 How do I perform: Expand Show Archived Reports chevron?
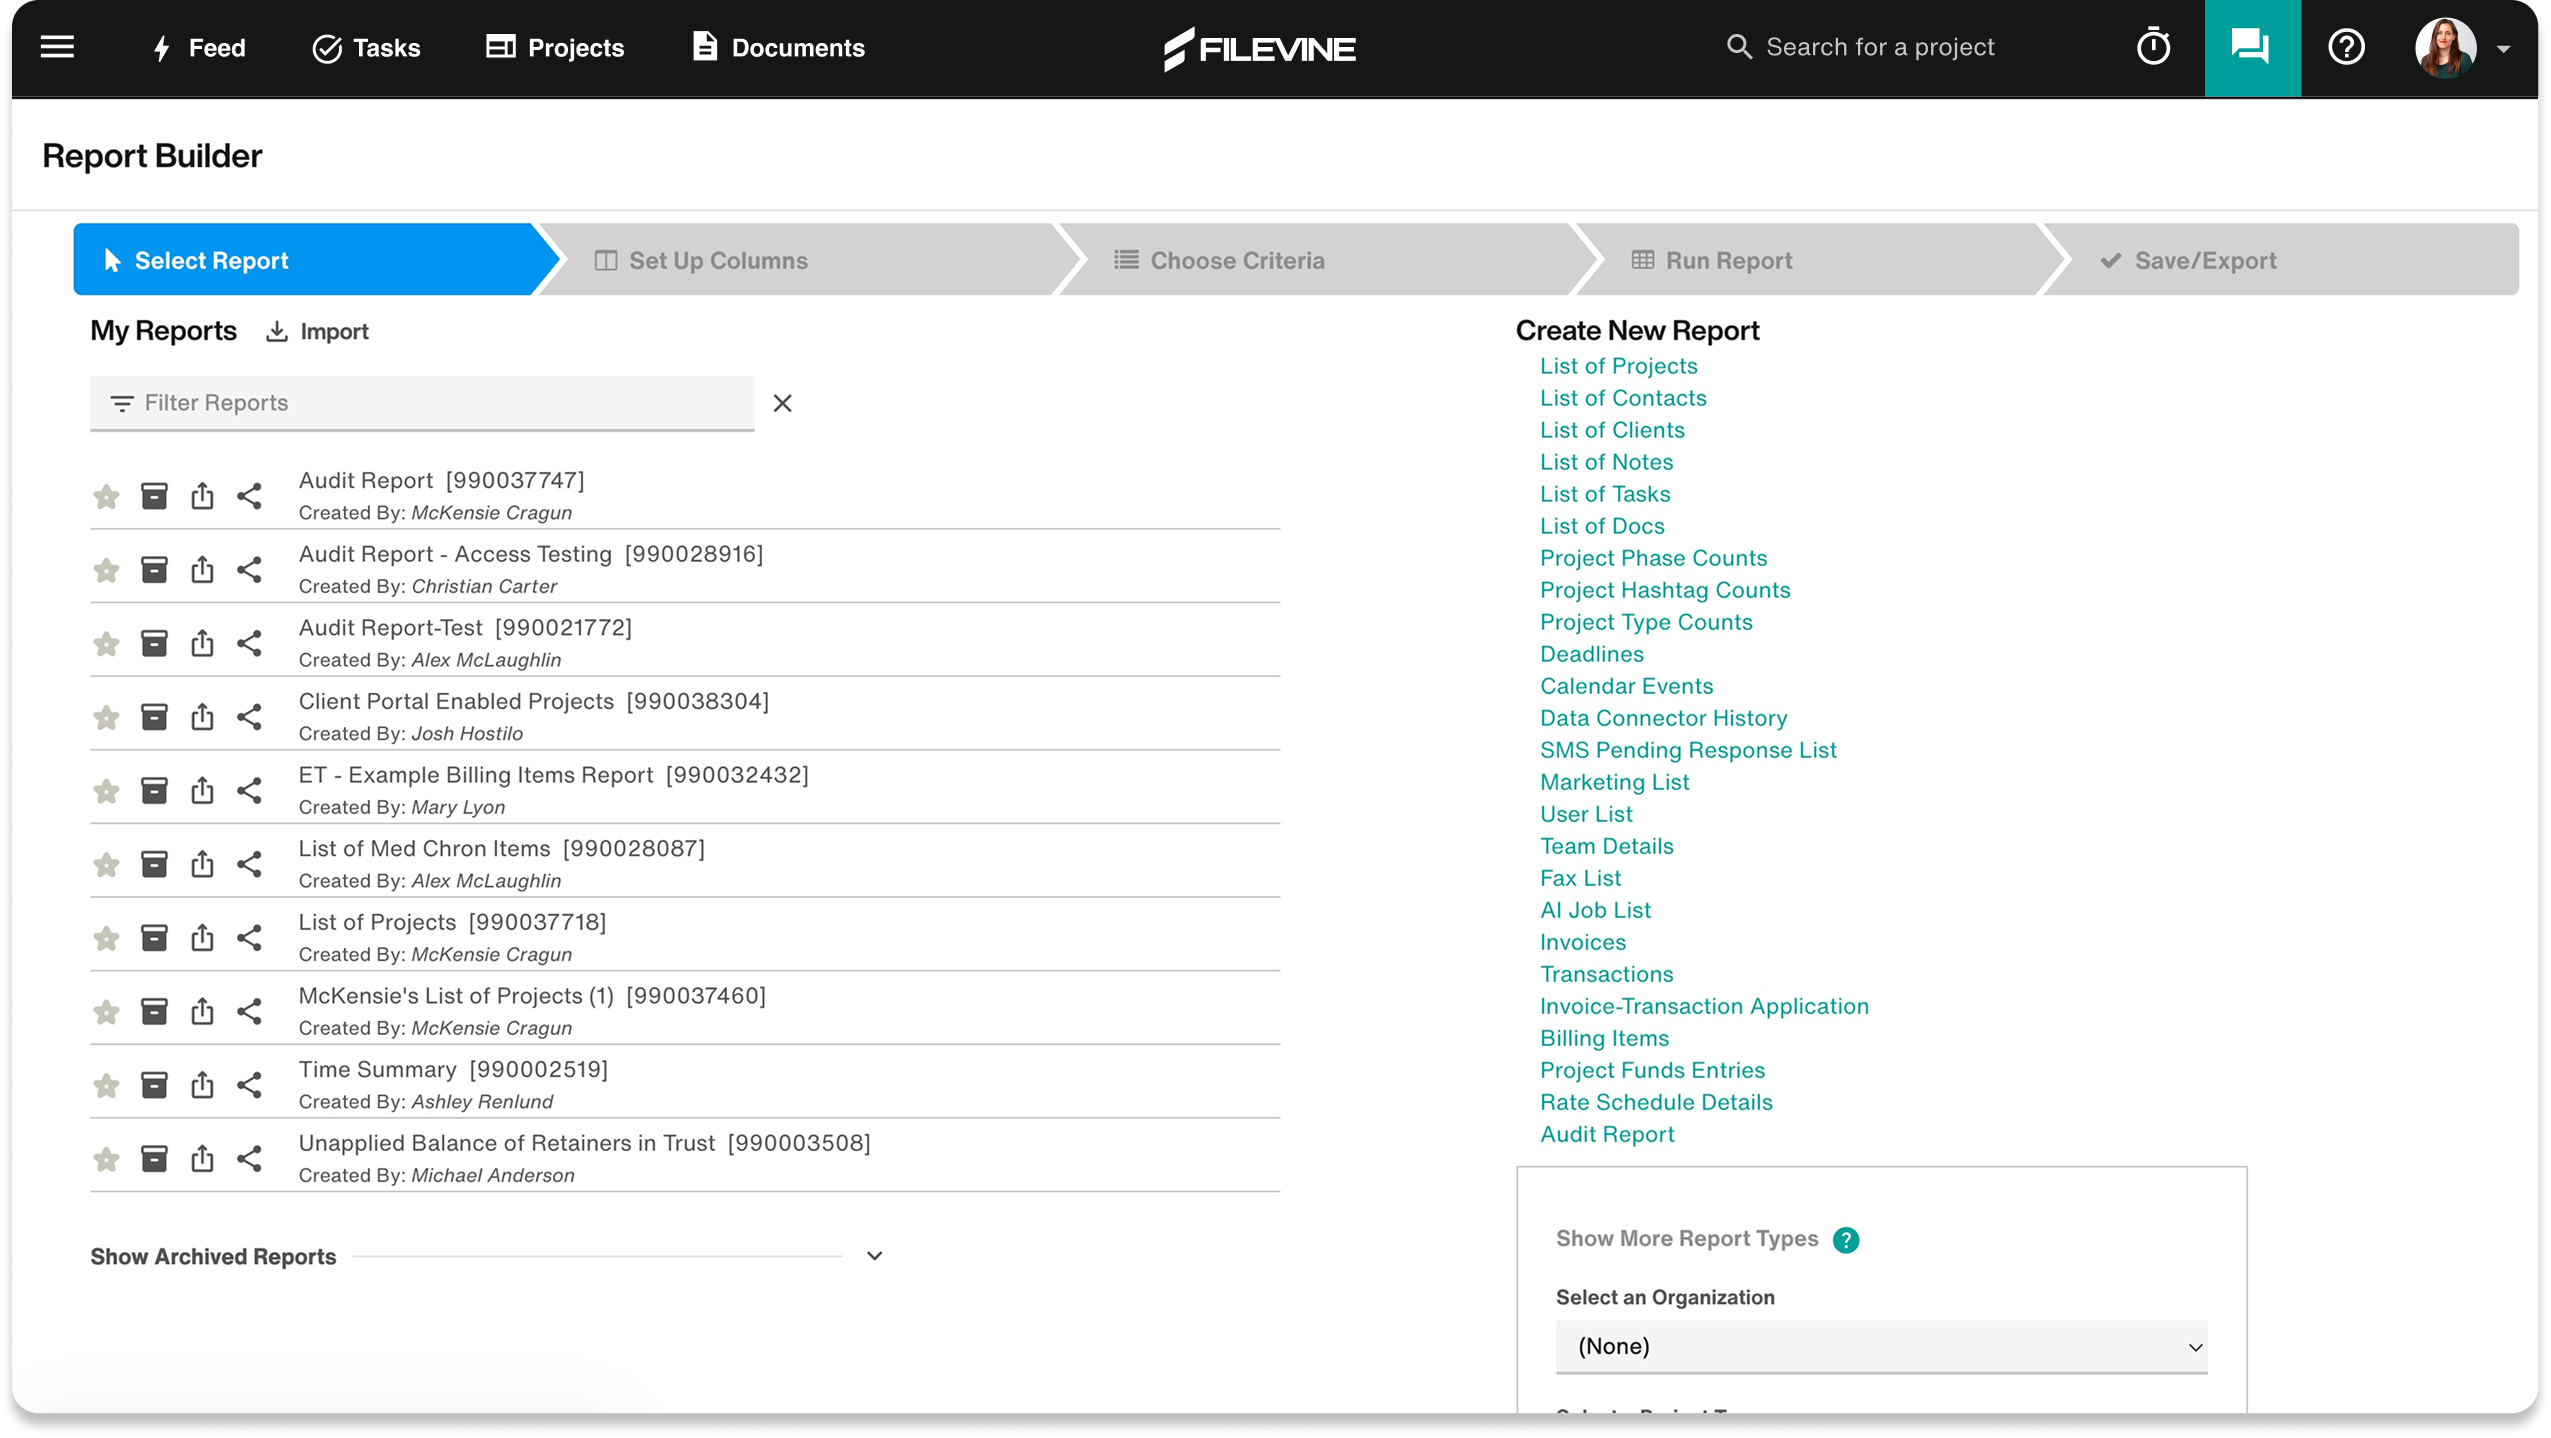pyautogui.click(x=874, y=1256)
